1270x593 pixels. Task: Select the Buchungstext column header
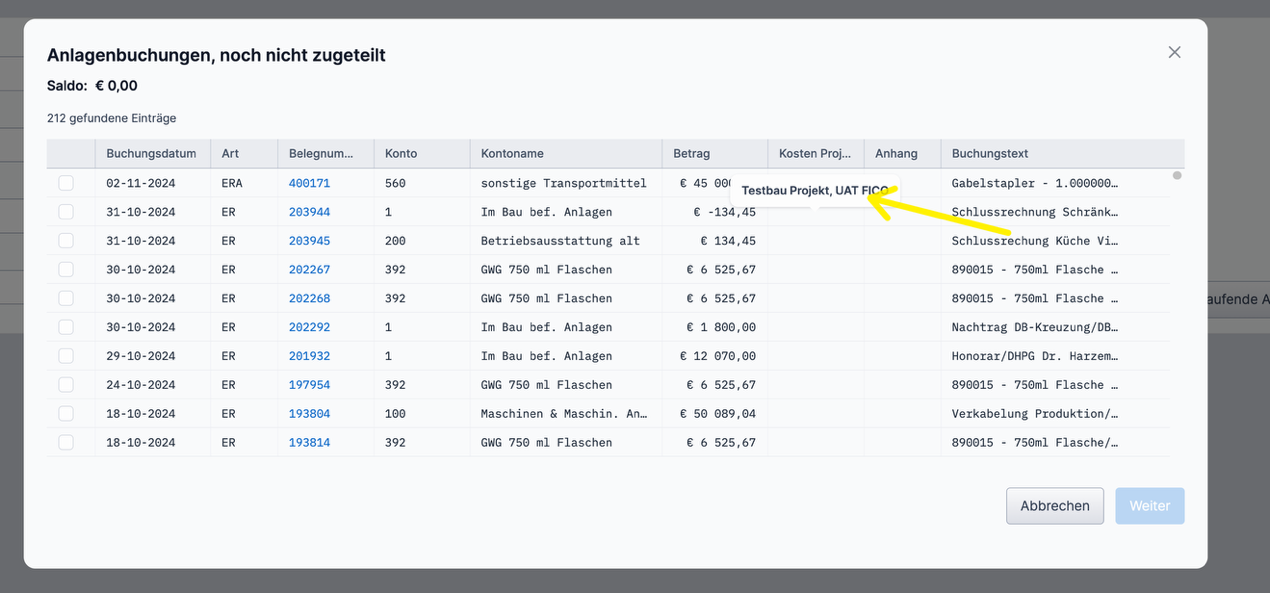click(990, 154)
